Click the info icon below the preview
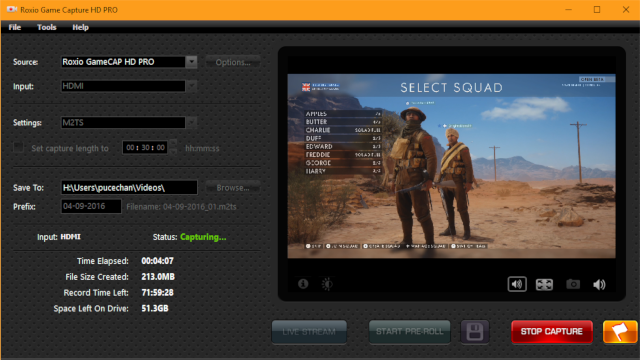This screenshot has height=360, width=640. click(303, 284)
